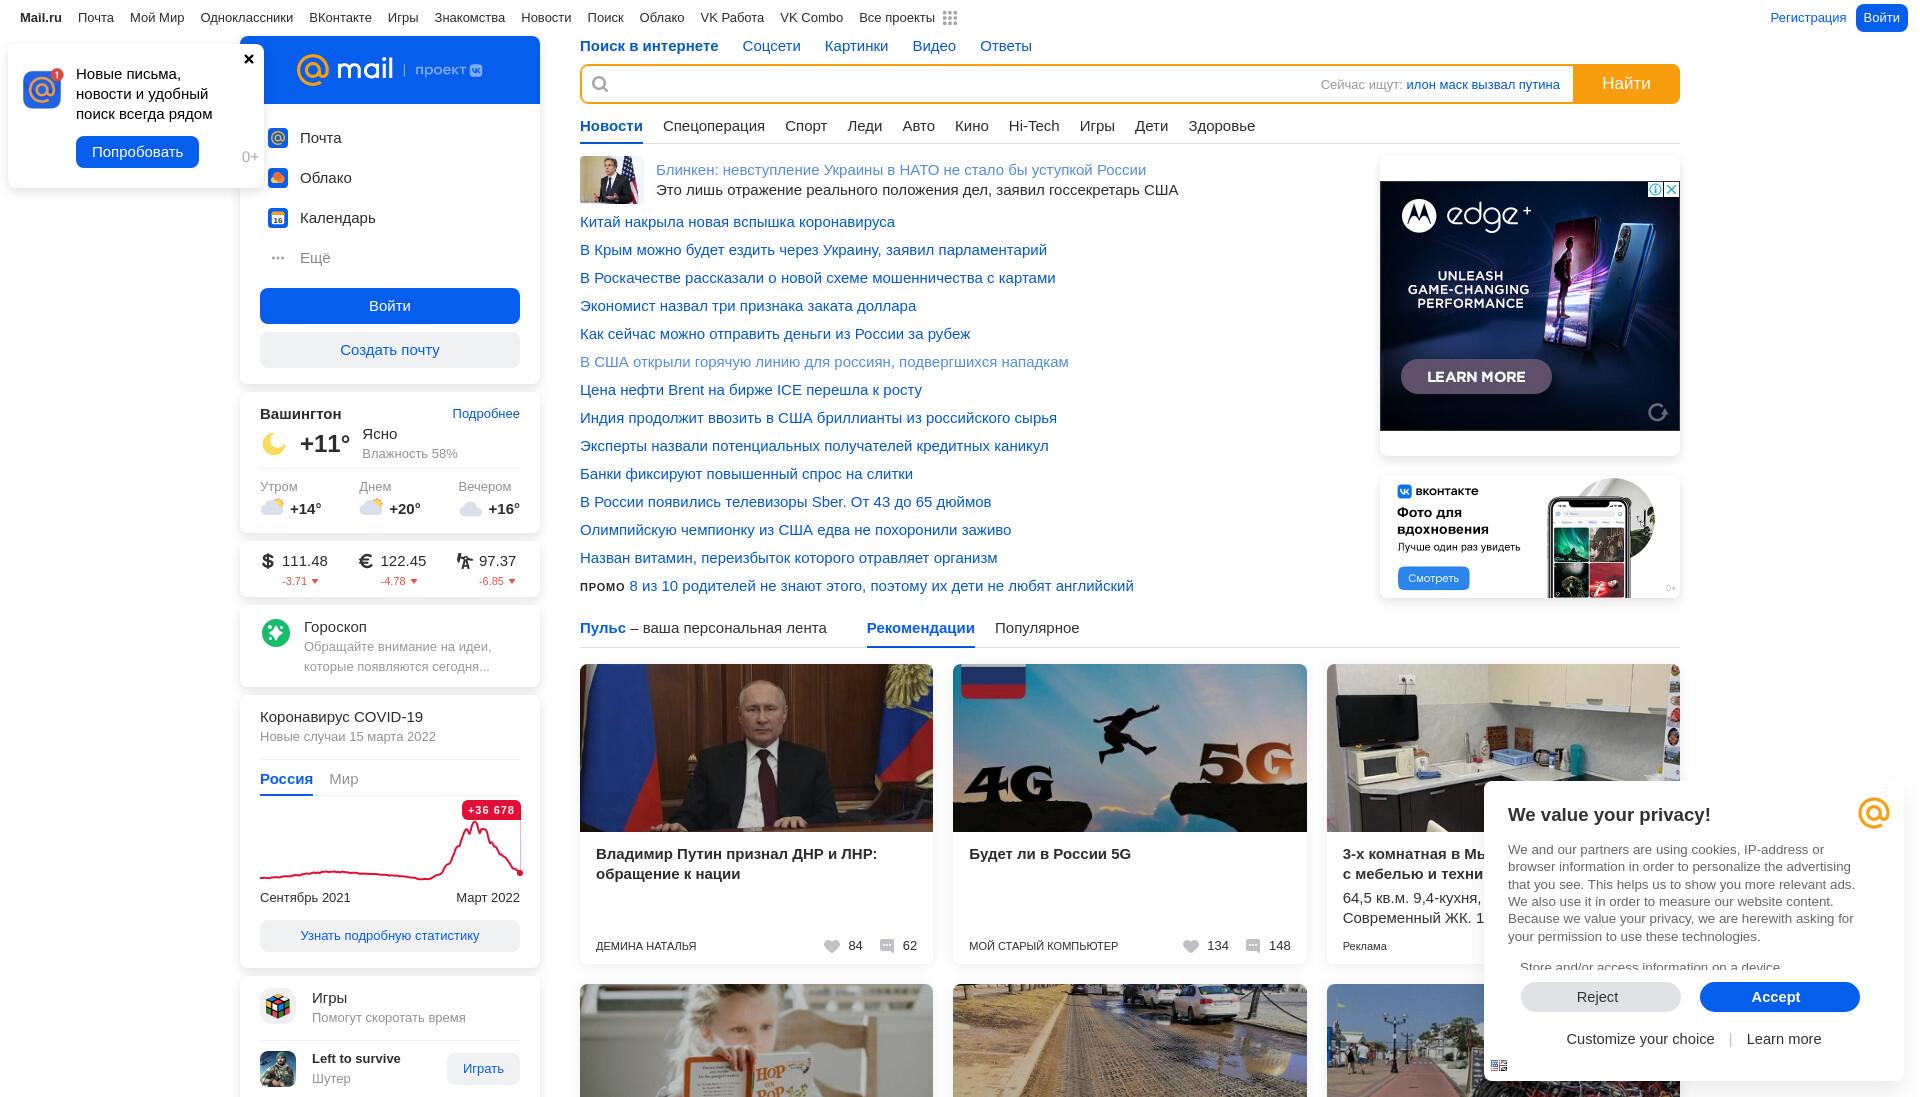Close the Motorola edge advertisement
Image resolution: width=1920 pixels, height=1097 pixels.
click(x=1672, y=189)
